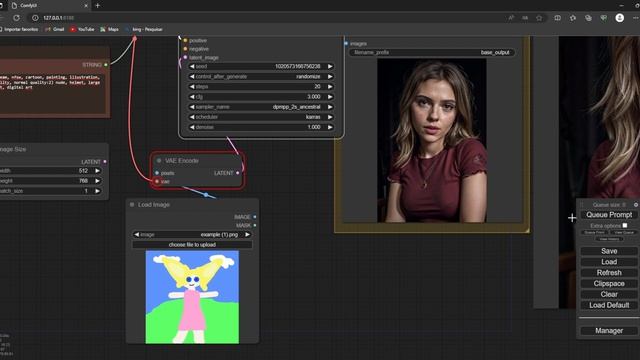The image size is (640, 360).
Task: Add page to favorites star icon
Action: point(539,18)
